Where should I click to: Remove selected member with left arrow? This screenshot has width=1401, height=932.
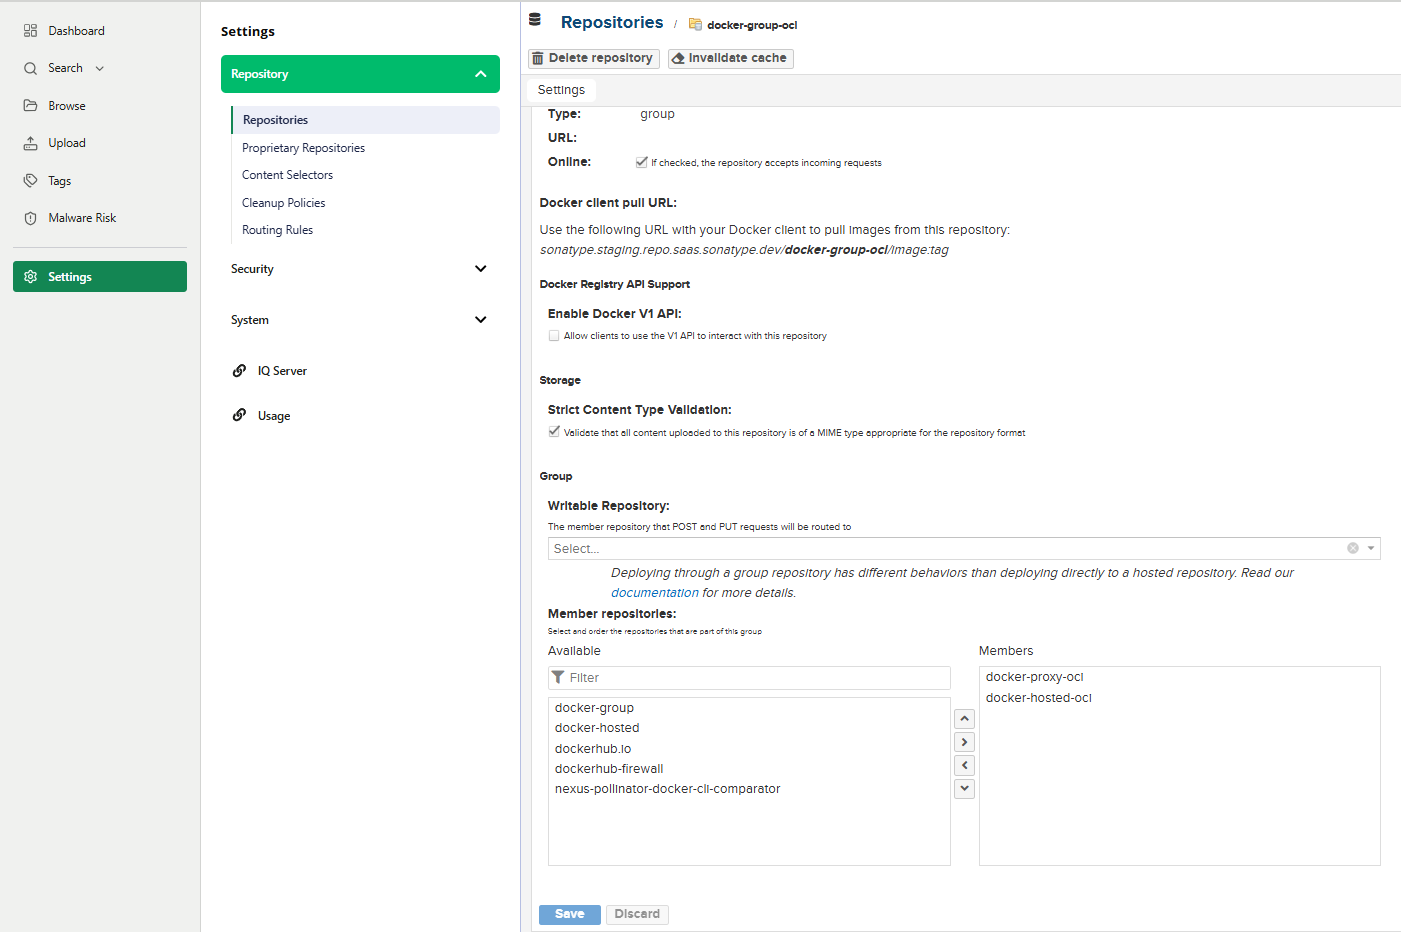[x=964, y=765]
